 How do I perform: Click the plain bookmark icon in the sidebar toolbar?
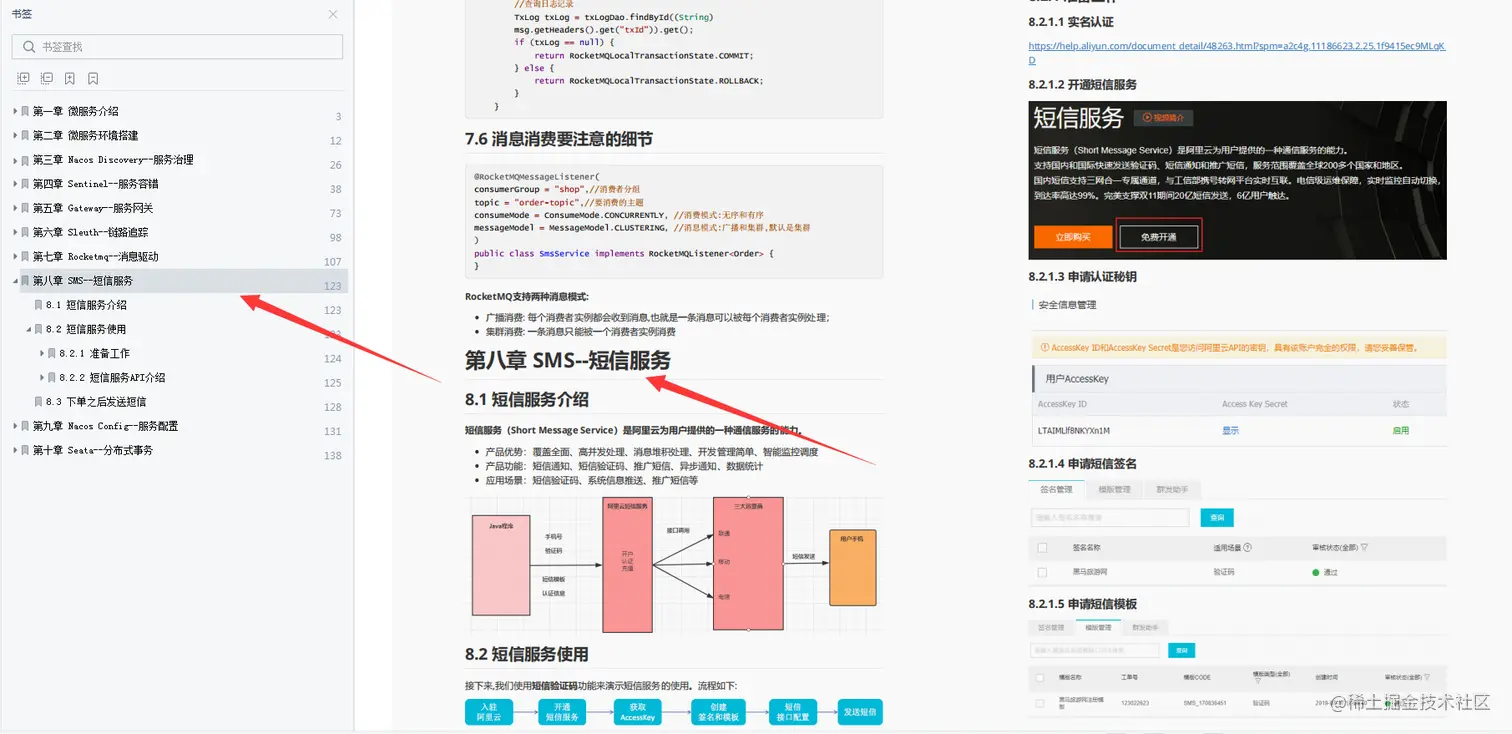(93, 78)
